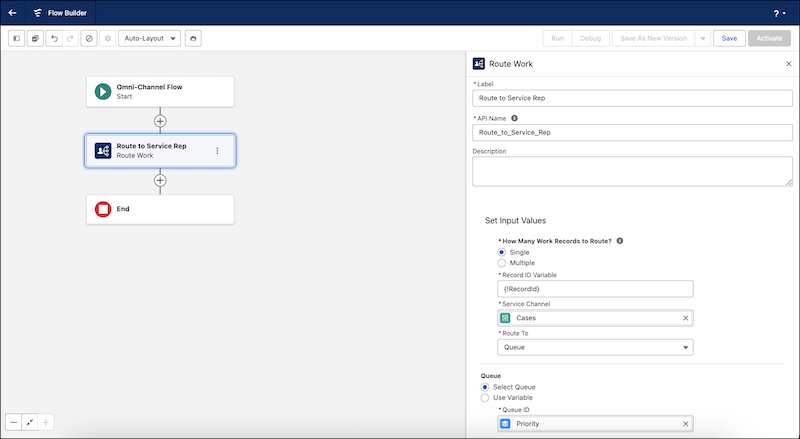800x439 pixels.
Task: Click the Set Input Values heading
Action: (515, 221)
